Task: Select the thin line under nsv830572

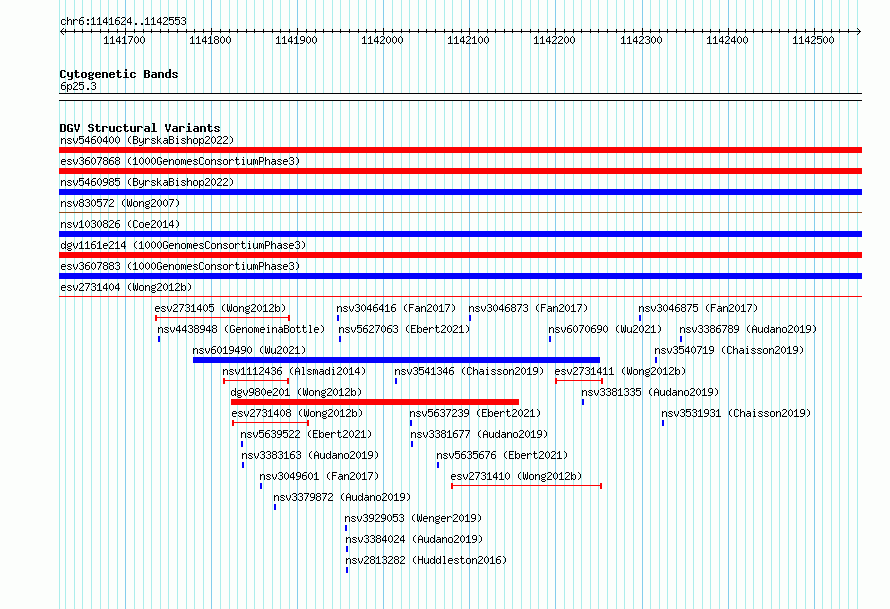Action: (460, 212)
